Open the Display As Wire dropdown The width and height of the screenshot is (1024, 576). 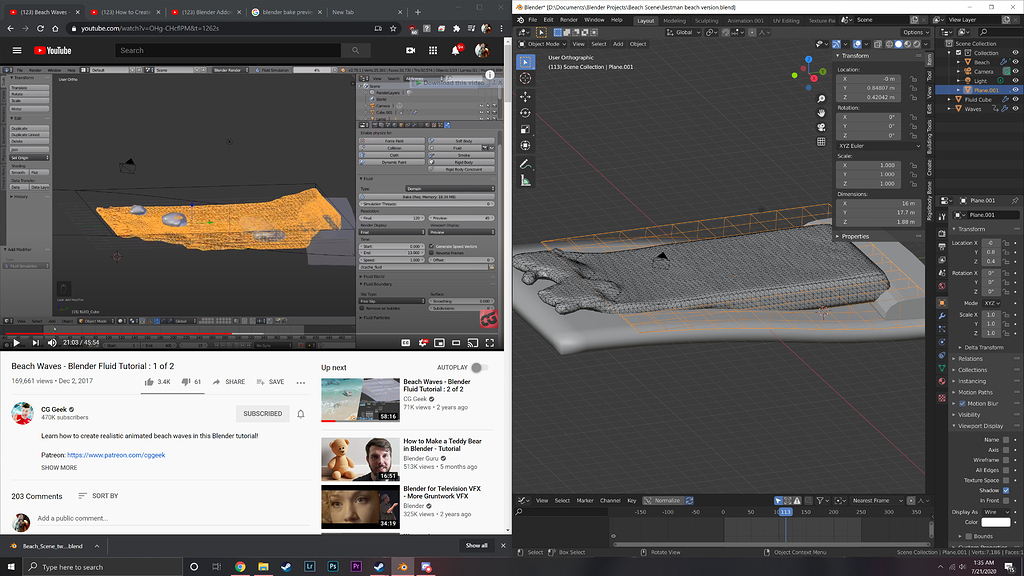point(996,511)
